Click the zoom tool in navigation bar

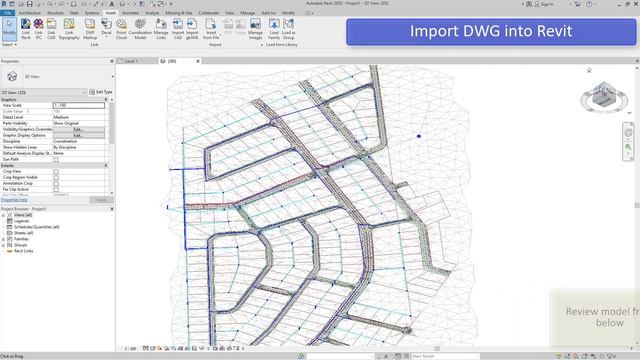click(628, 147)
